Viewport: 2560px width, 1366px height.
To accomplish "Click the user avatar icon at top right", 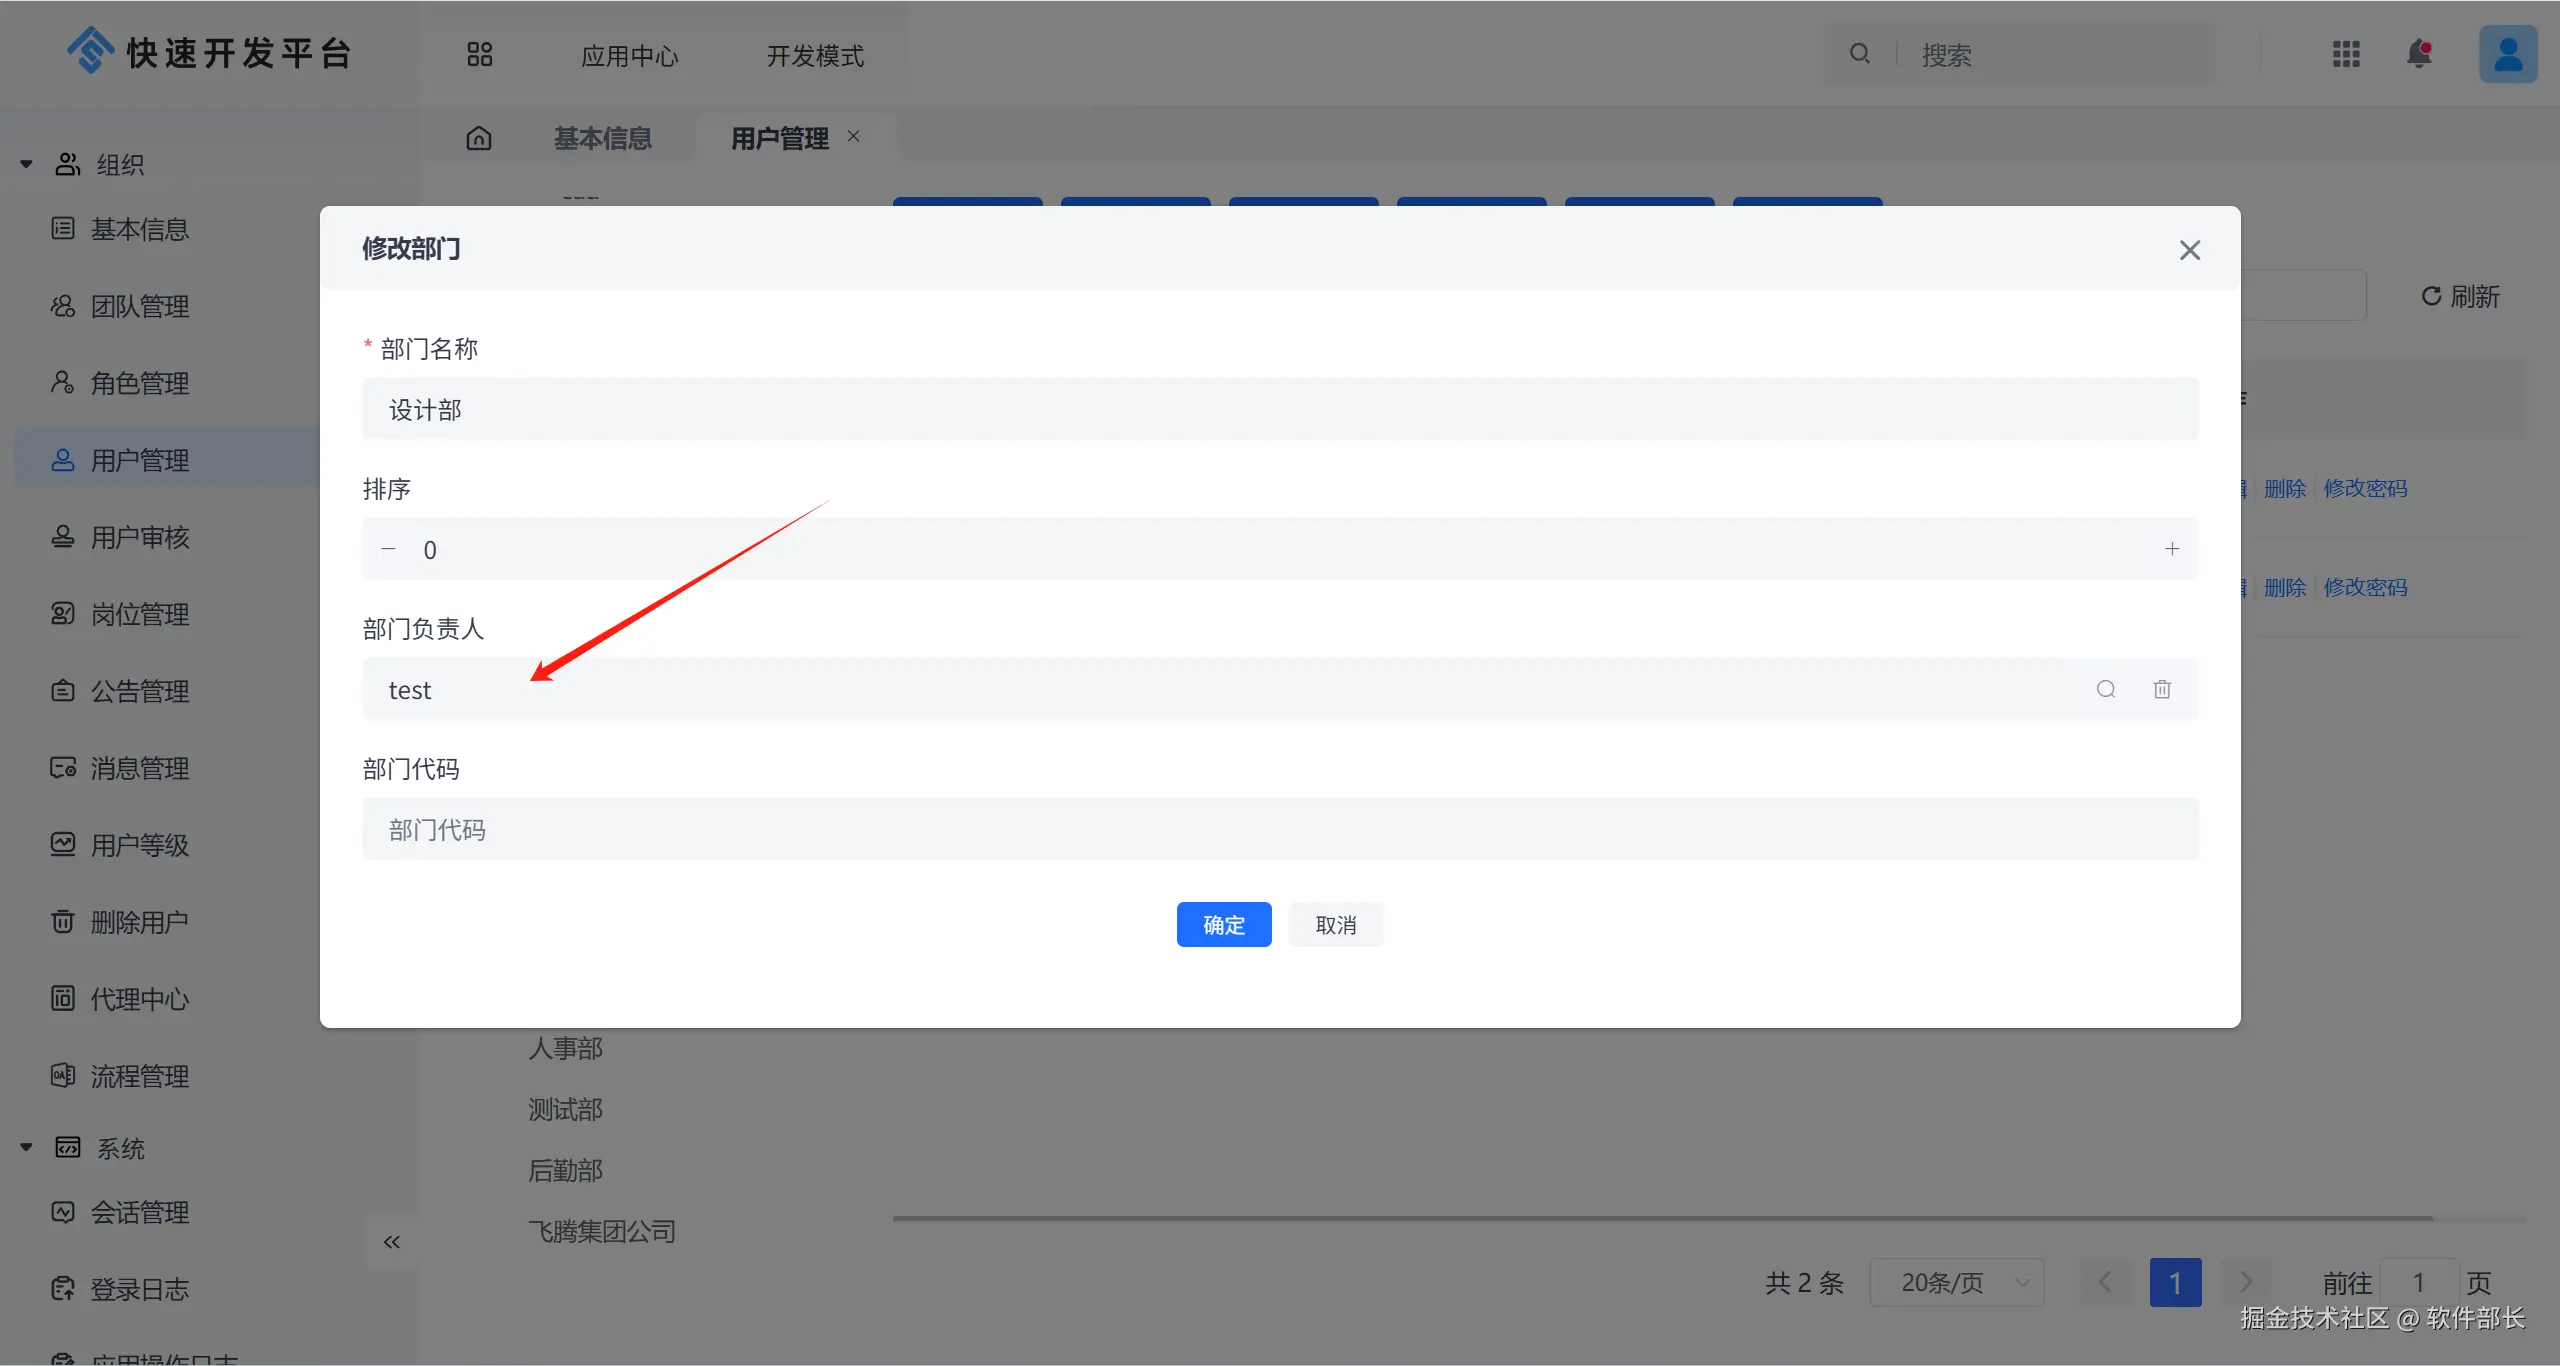I will tap(2508, 54).
